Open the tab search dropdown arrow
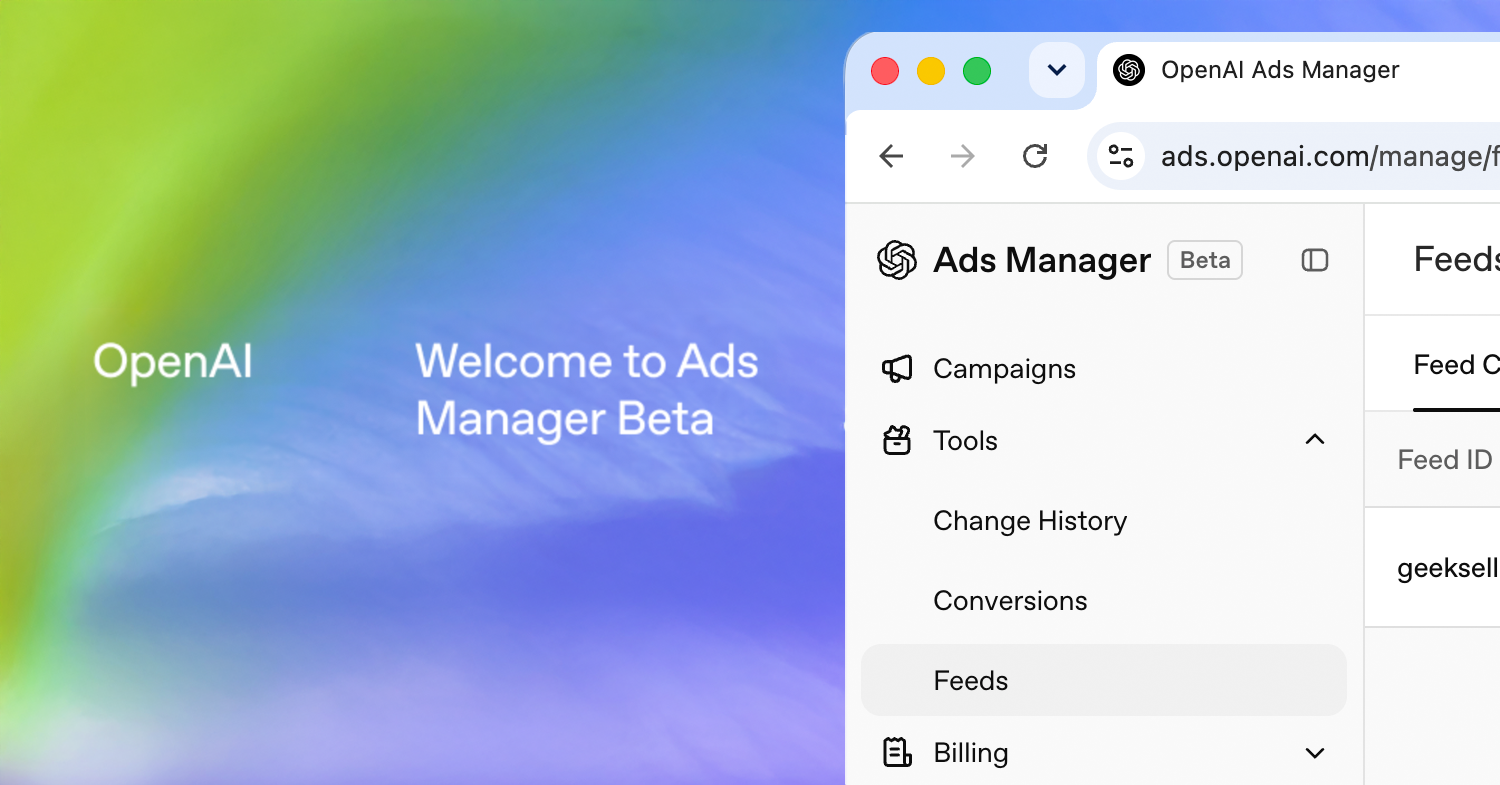This screenshot has height=785, width=1500. [1057, 70]
